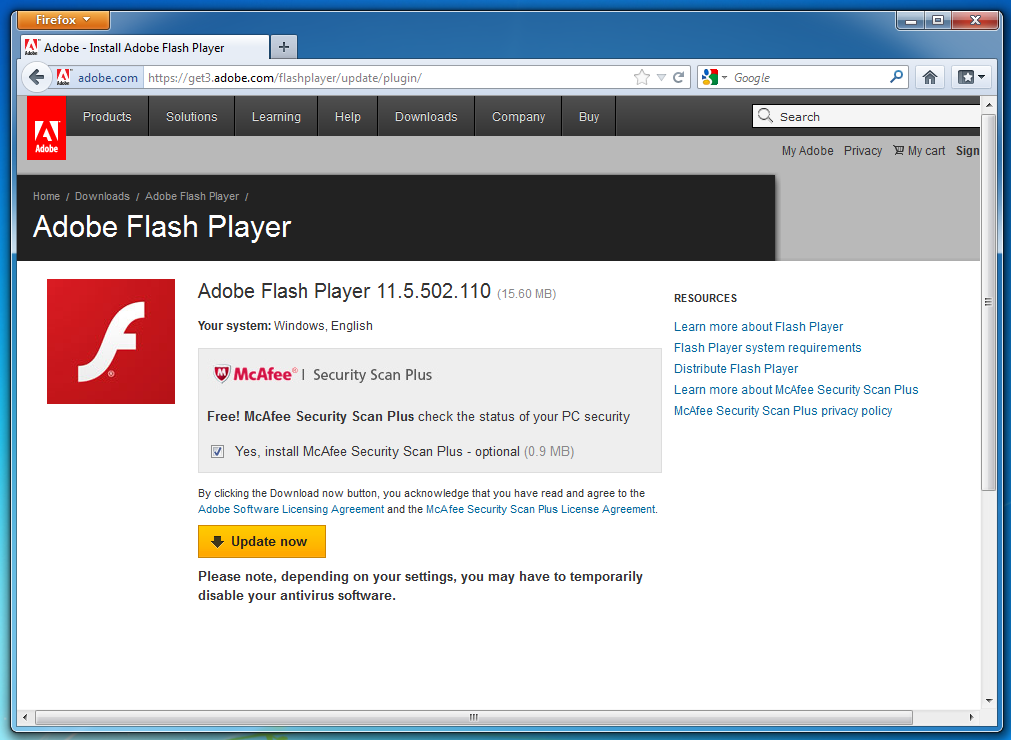Open the Privacy link
The width and height of the screenshot is (1011, 740).
click(863, 151)
